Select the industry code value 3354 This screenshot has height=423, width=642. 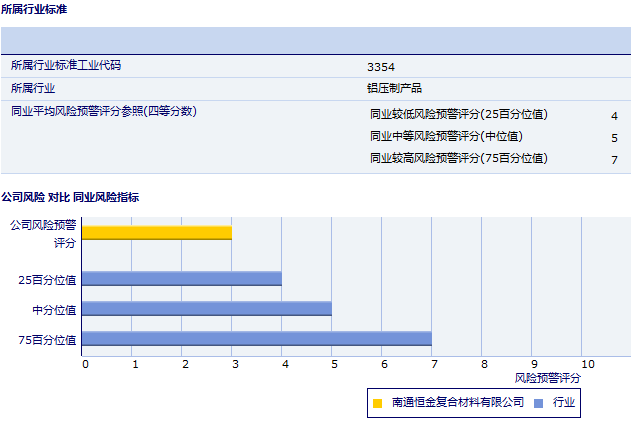tap(381, 67)
